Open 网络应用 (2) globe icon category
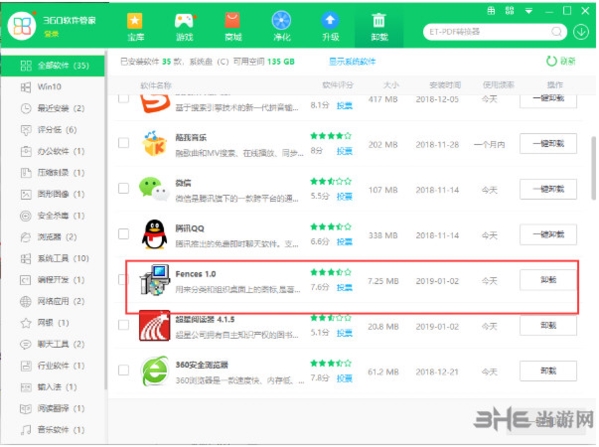The height and width of the screenshot is (447, 599). (26, 301)
